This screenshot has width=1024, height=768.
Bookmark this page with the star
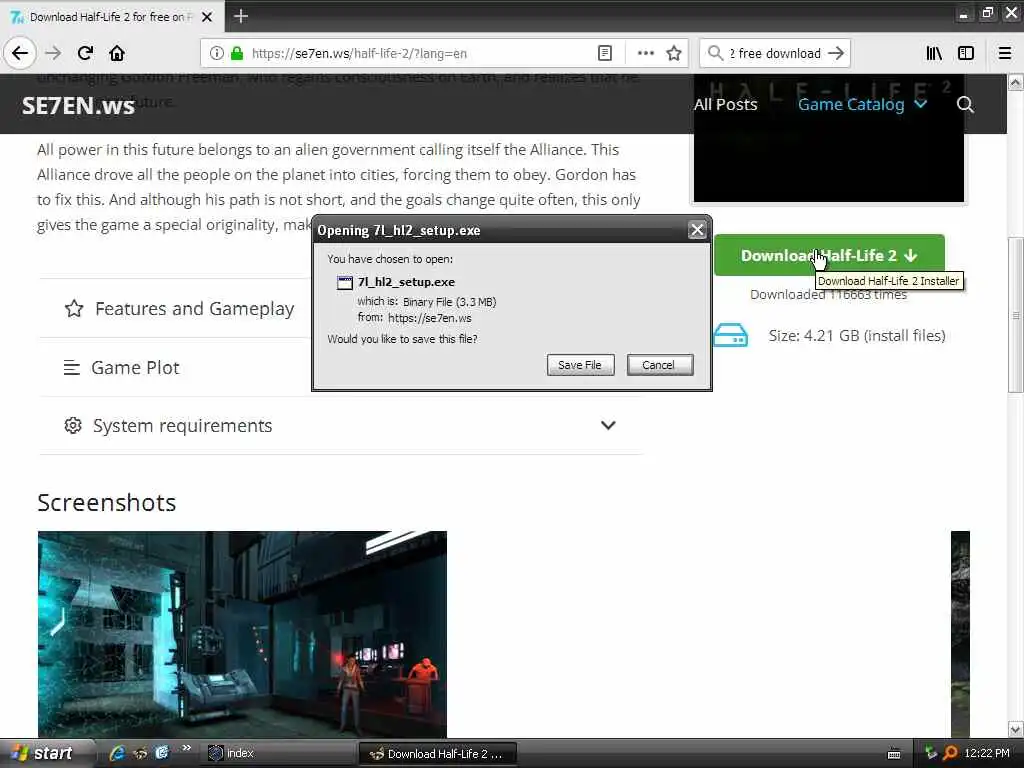click(x=674, y=54)
